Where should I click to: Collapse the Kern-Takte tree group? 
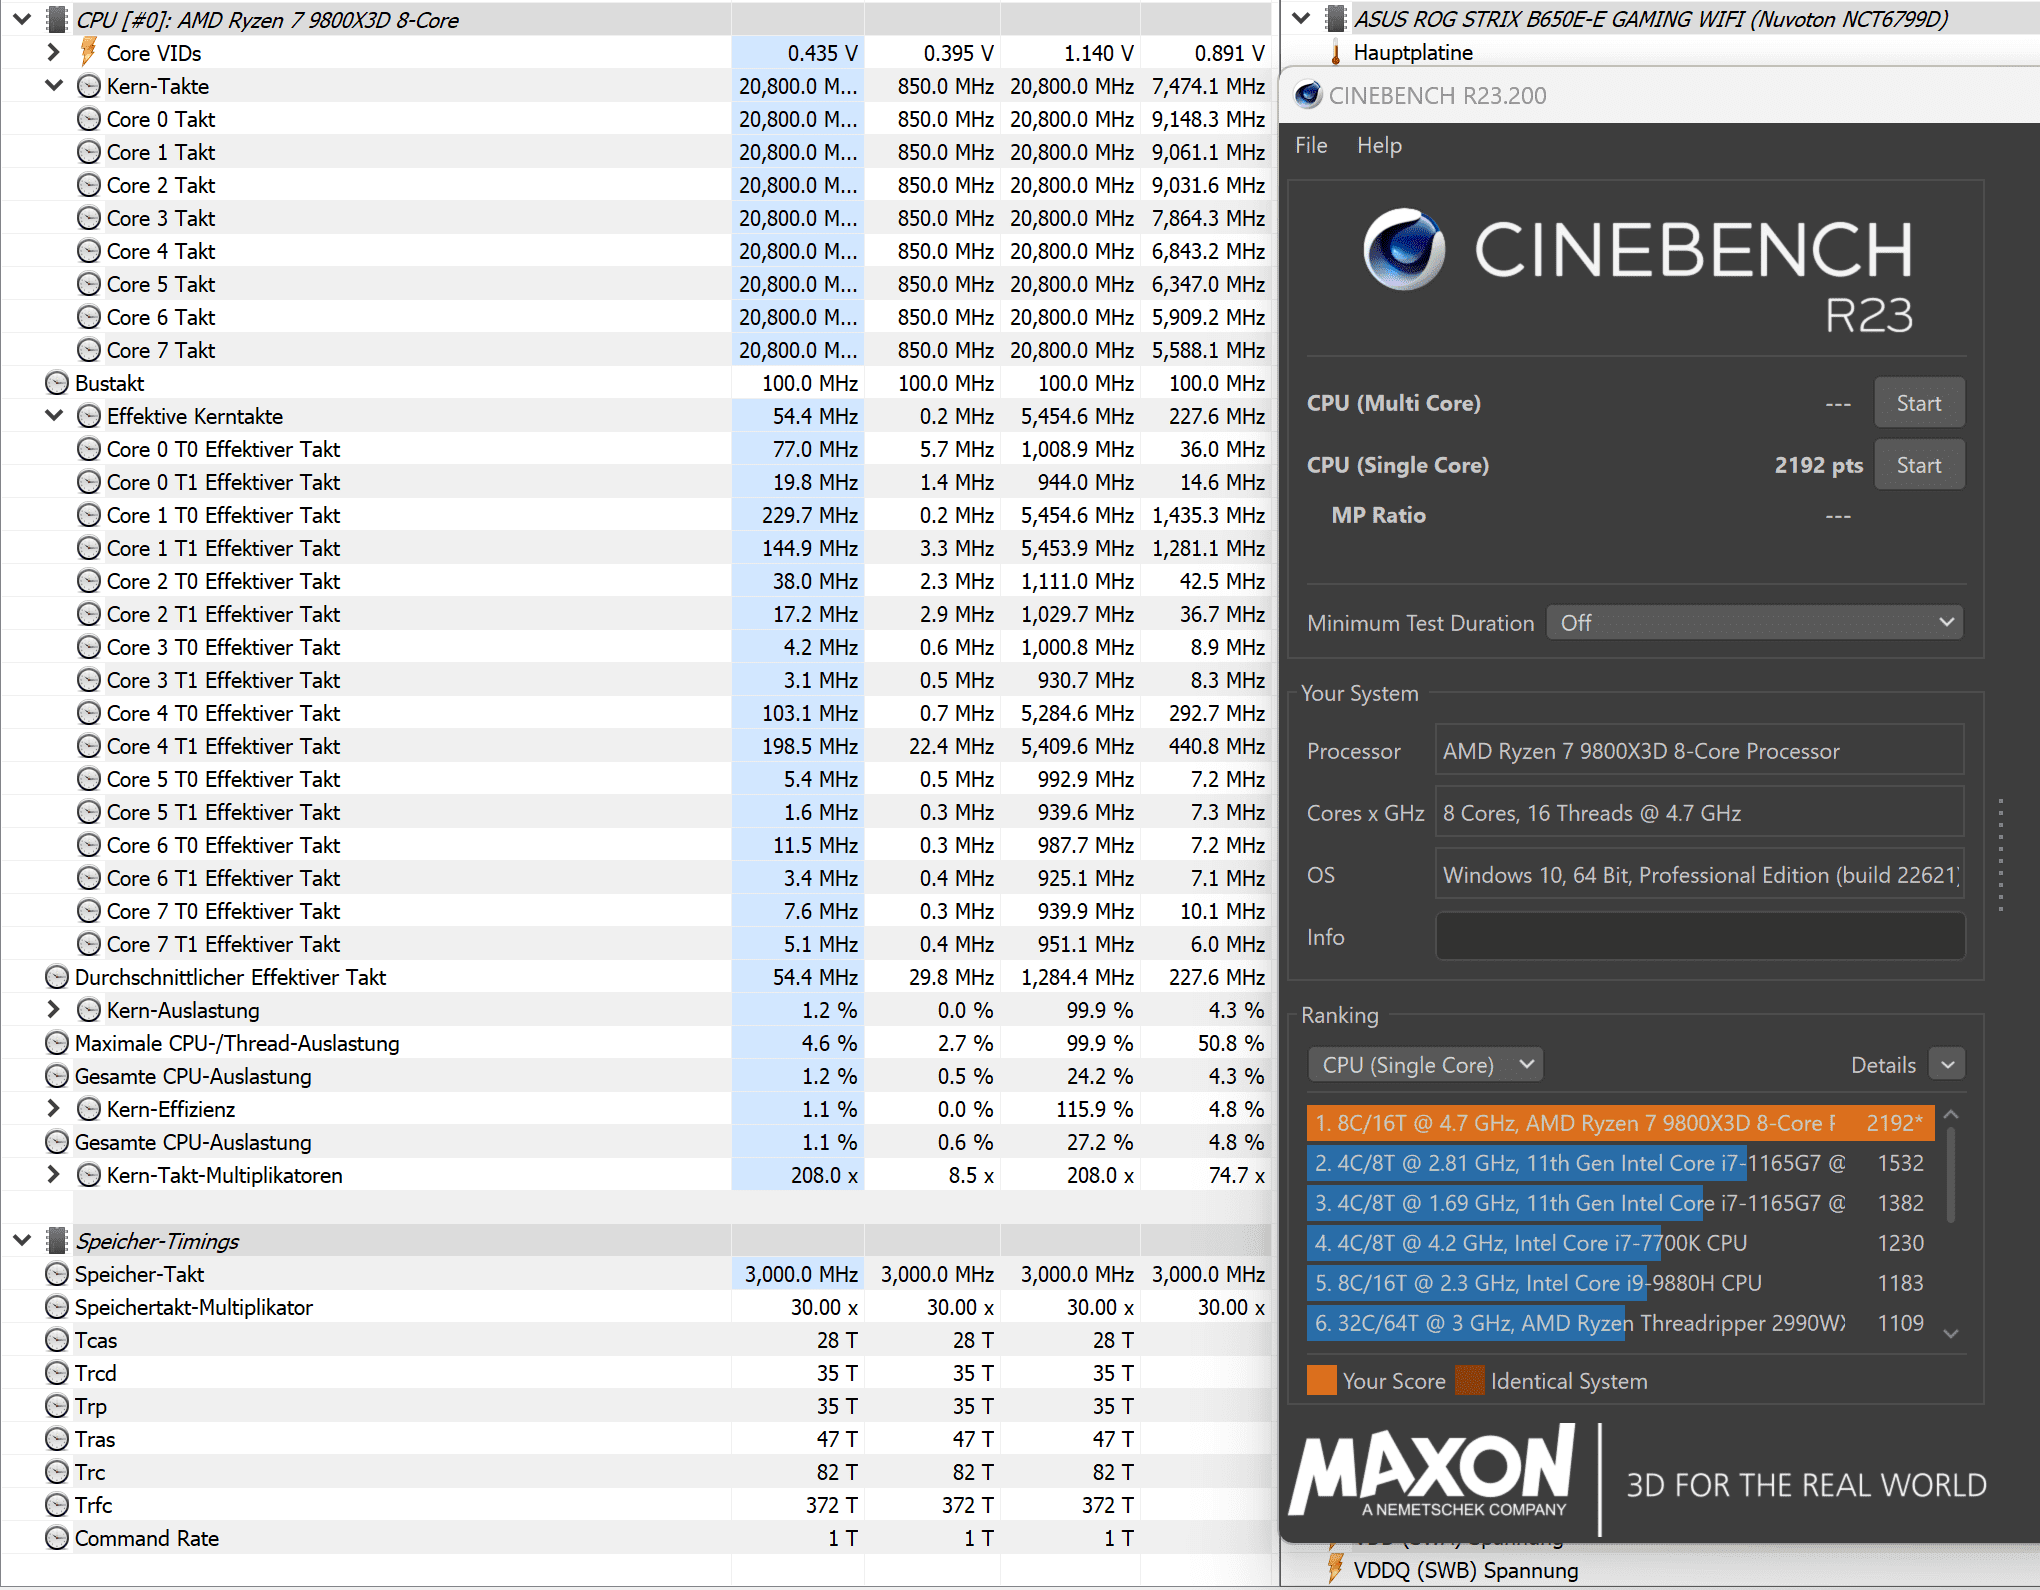point(54,86)
